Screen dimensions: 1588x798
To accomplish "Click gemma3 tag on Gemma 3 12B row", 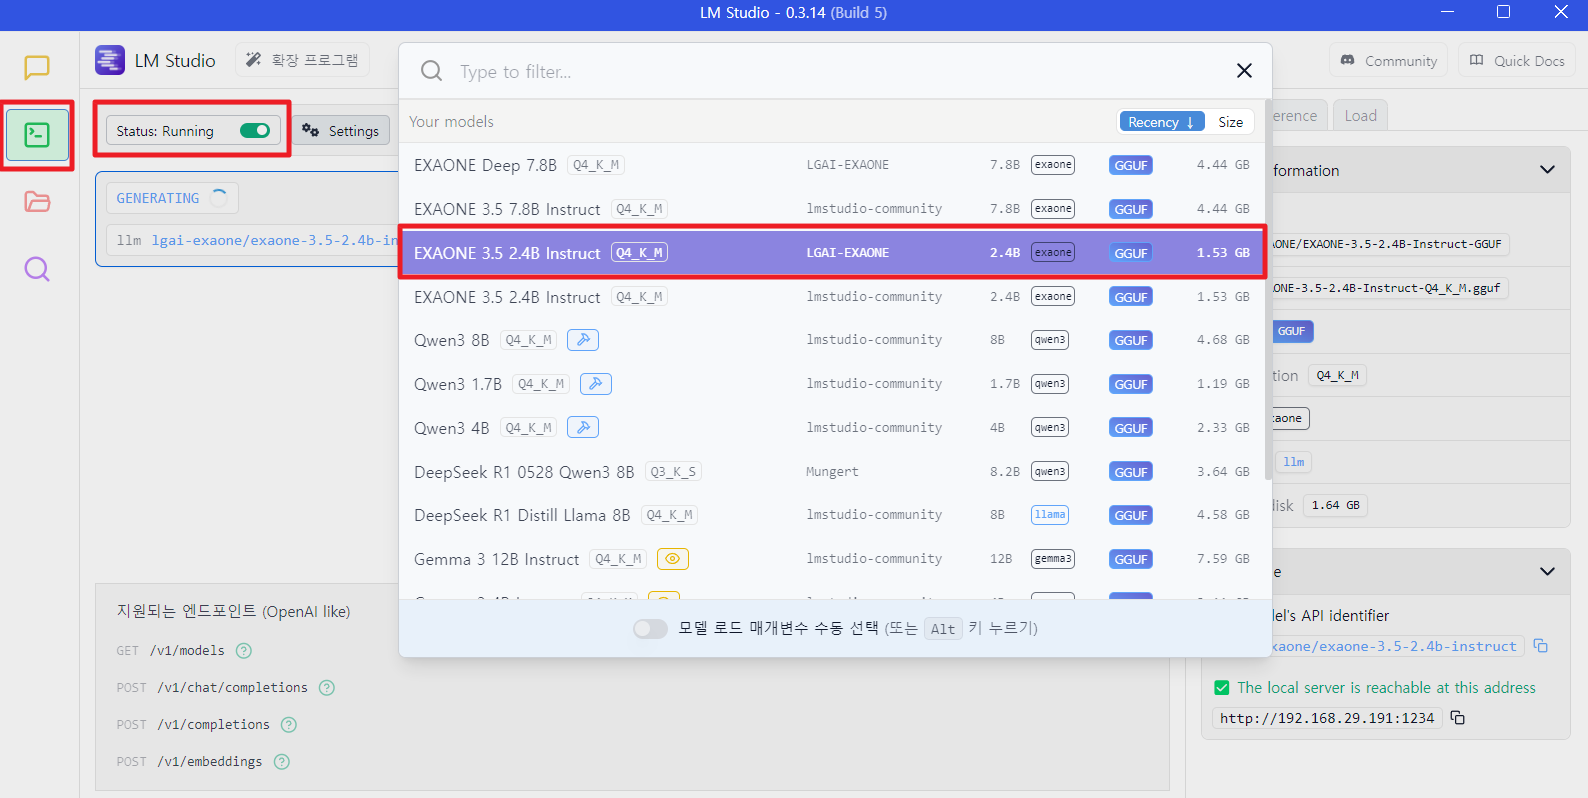I will 1053,559.
